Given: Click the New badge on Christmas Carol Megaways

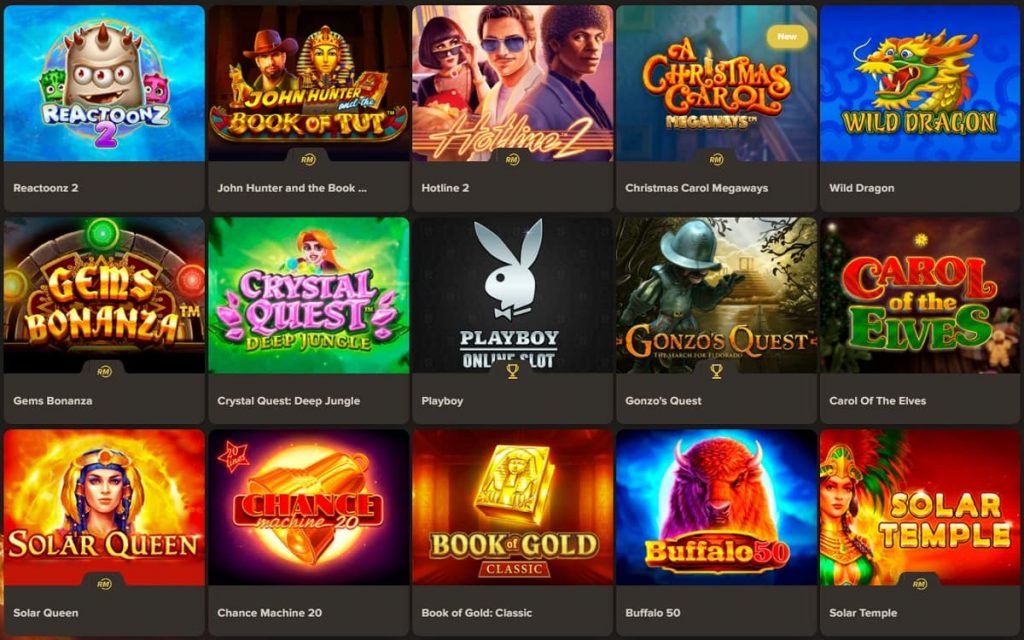Looking at the screenshot, I should tap(787, 37).
